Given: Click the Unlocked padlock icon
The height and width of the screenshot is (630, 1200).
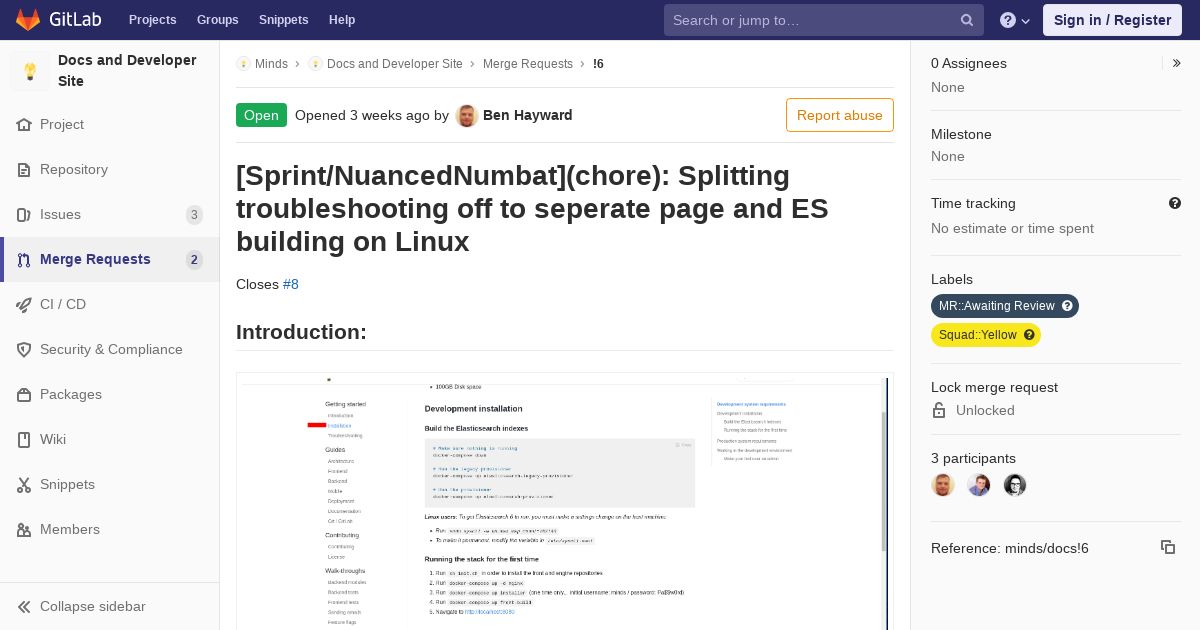Looking at the screenshot, I should tap(939, 410).
